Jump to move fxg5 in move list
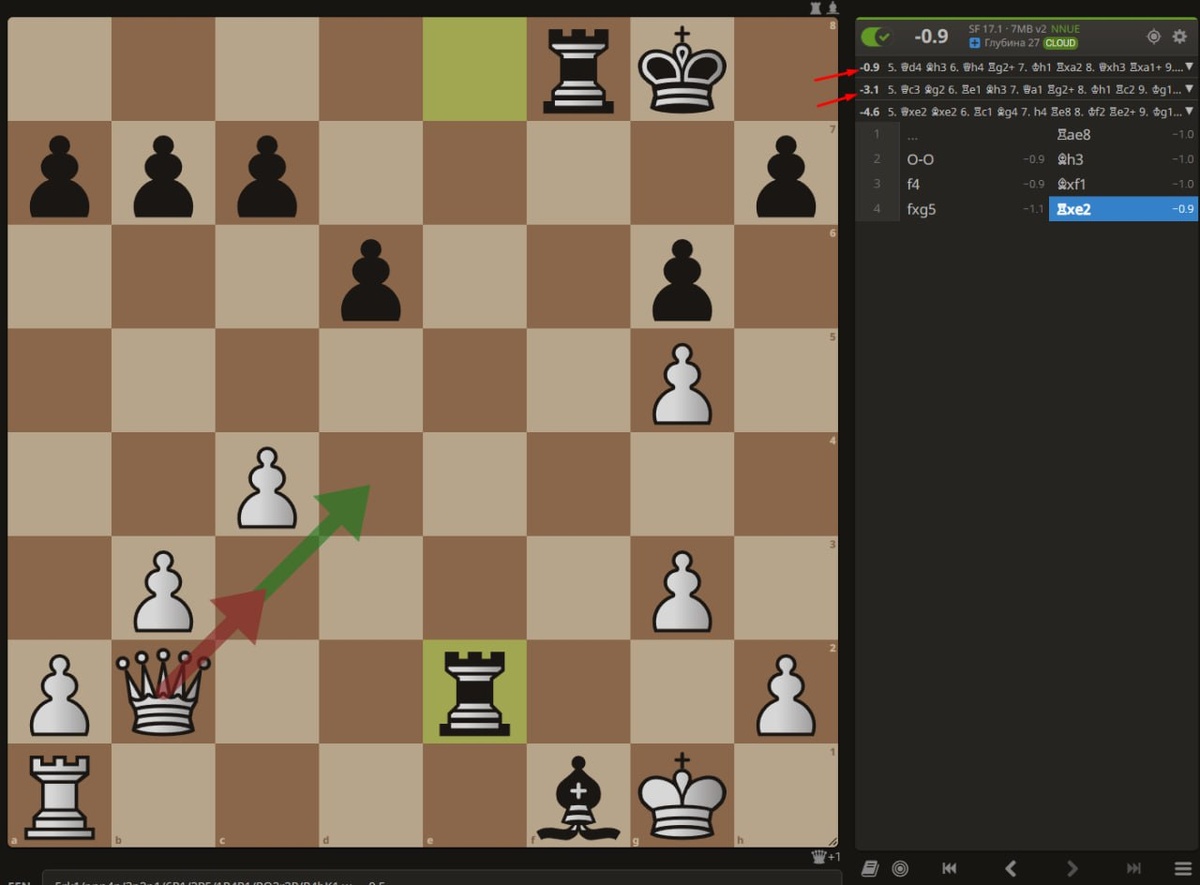 973,209
